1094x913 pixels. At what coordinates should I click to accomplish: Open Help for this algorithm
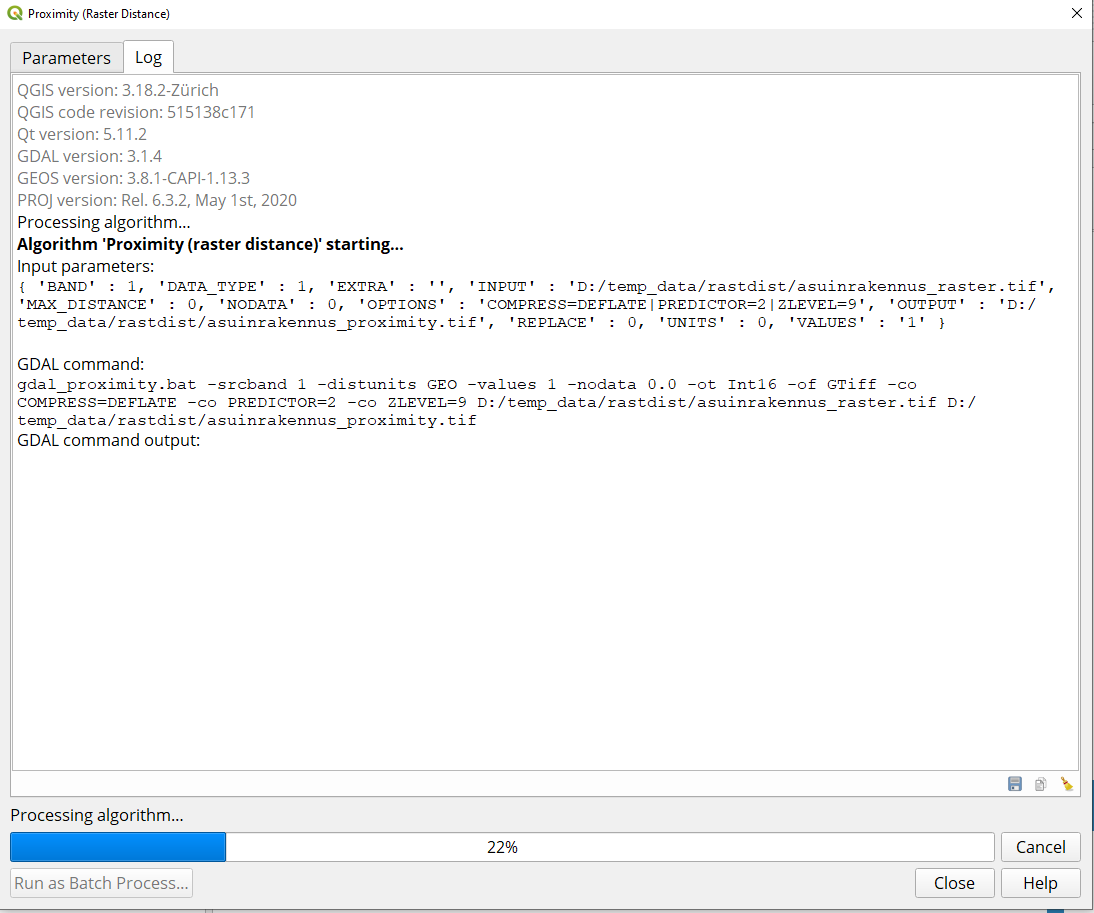click(x=1040, y=883)
